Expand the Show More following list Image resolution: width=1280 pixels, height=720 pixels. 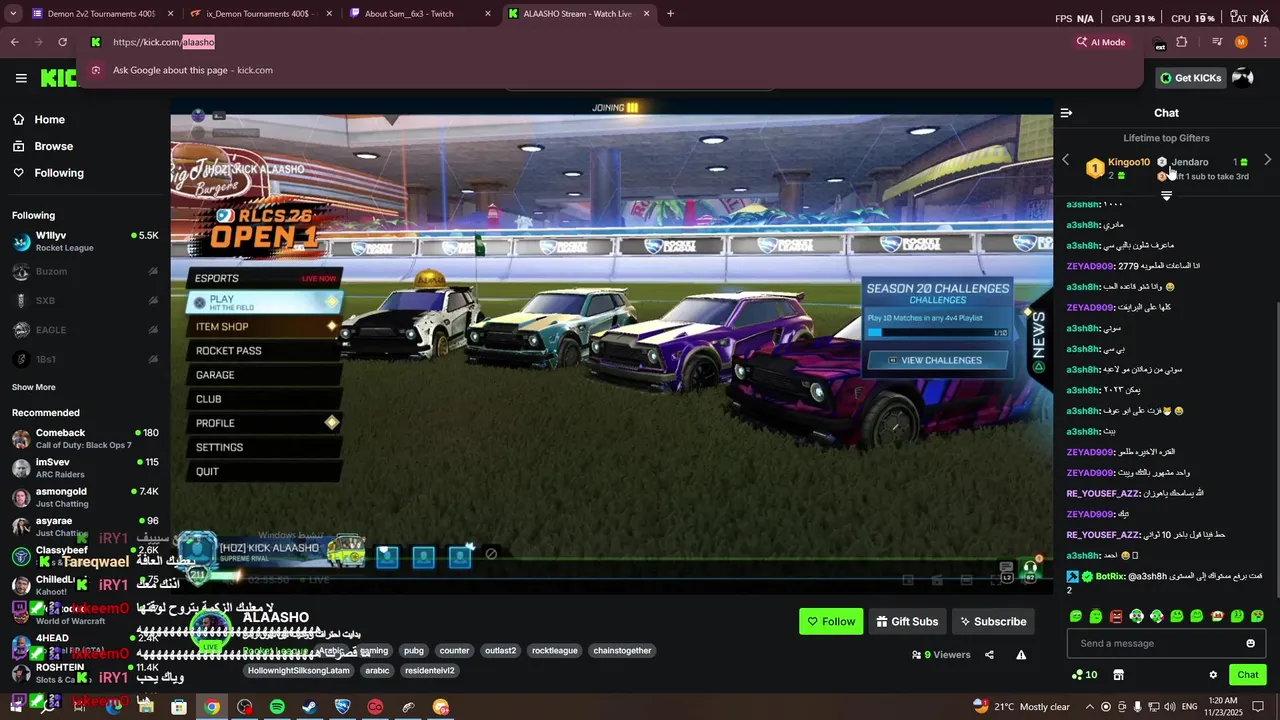[34, 387]
